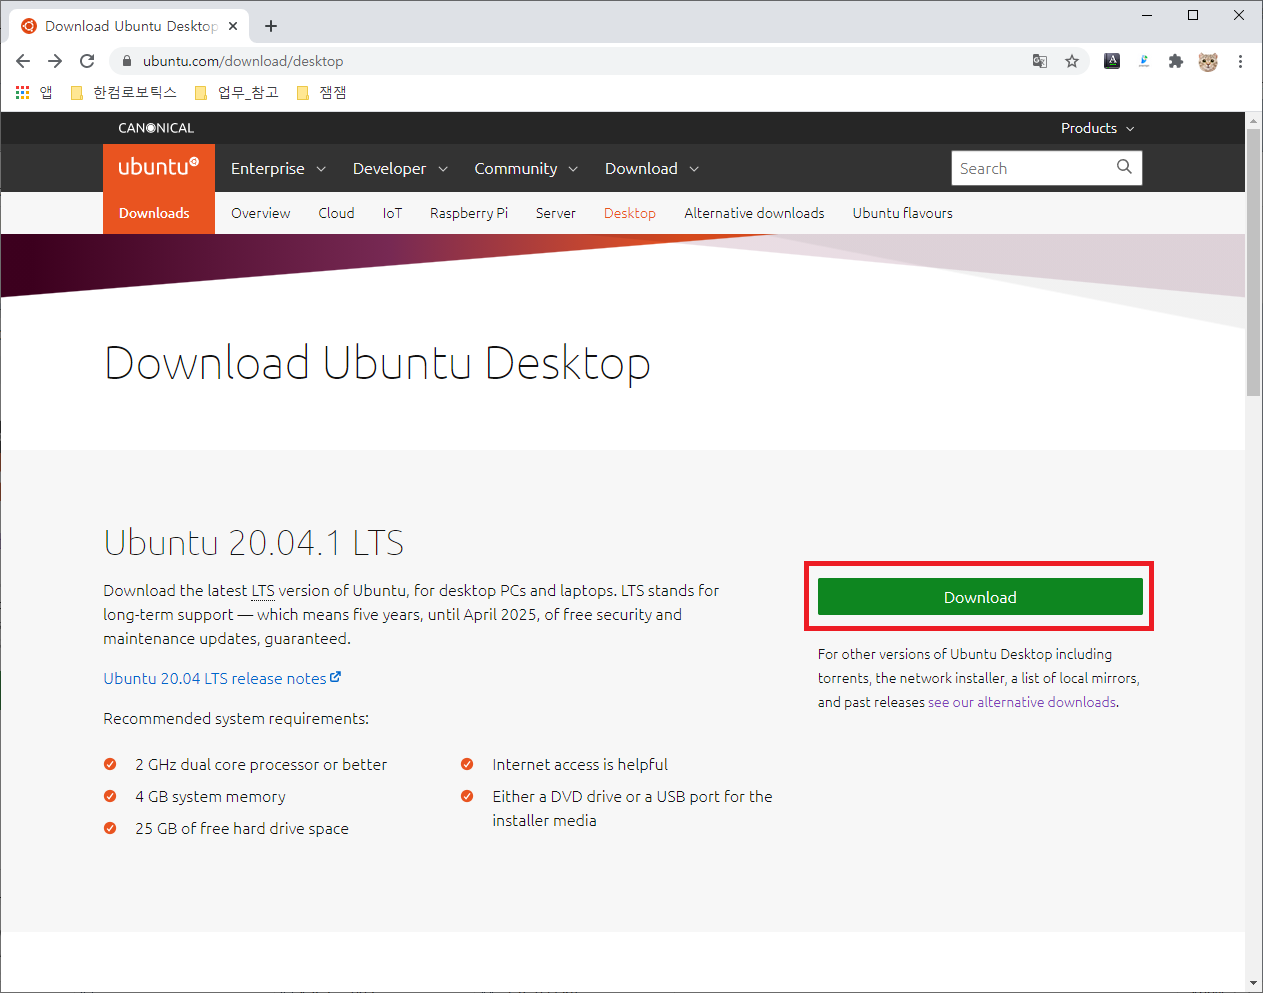This screenshot has height=993, width=1263.
Task: Expand the Community menu
Action: click(x=526, y=168)
